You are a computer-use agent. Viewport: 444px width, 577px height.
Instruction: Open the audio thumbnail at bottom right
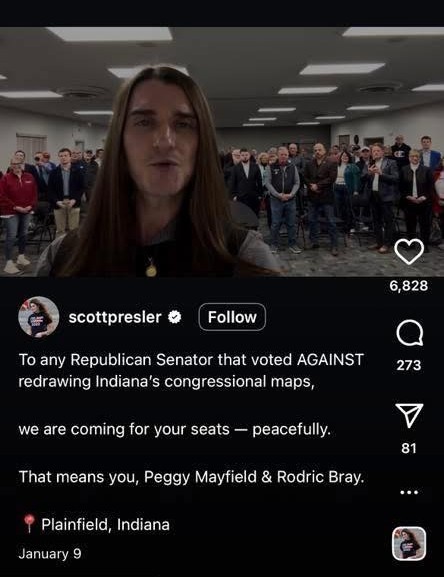tap(409, 544)
